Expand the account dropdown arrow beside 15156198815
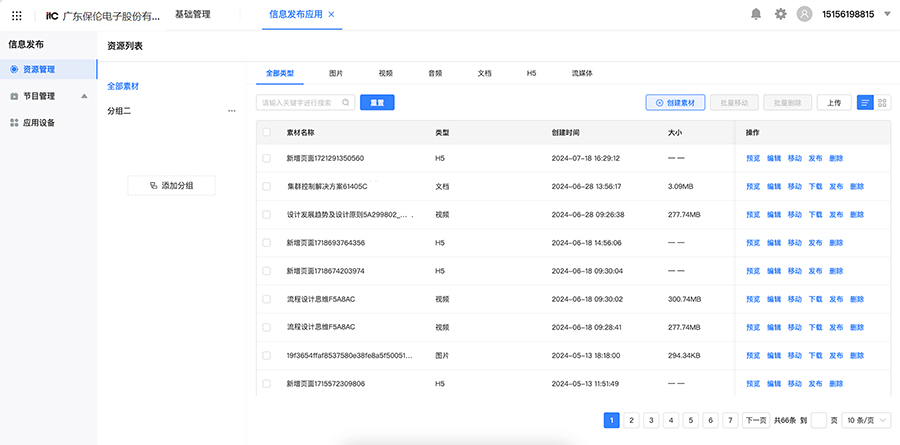 [x=887, y=15]
